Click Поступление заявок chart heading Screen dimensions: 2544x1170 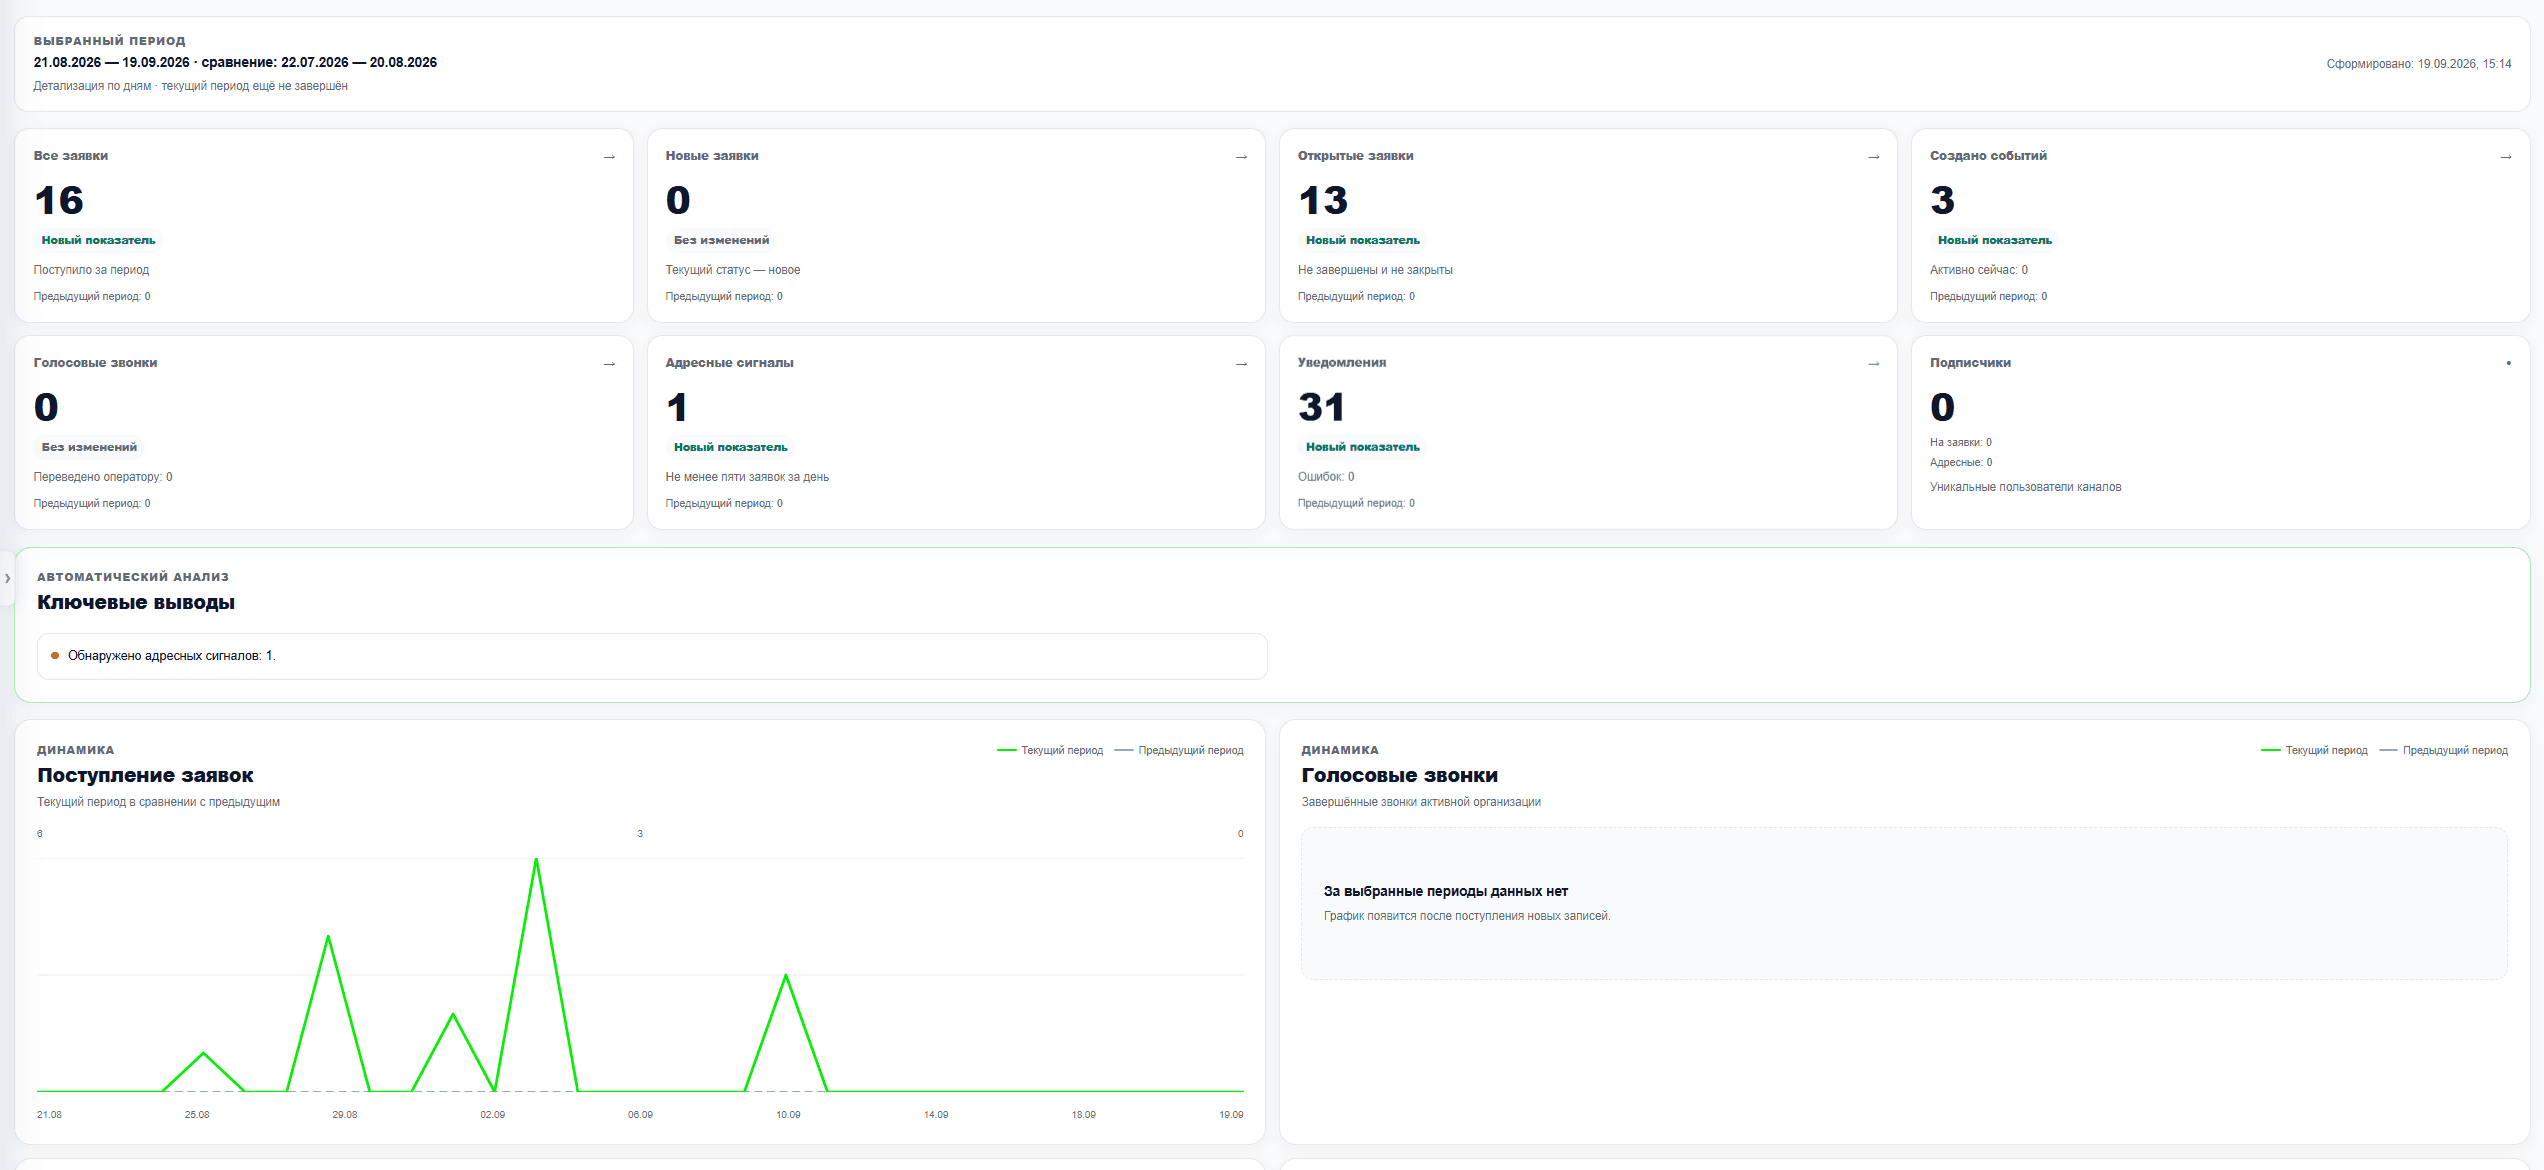tap(145, 775)
